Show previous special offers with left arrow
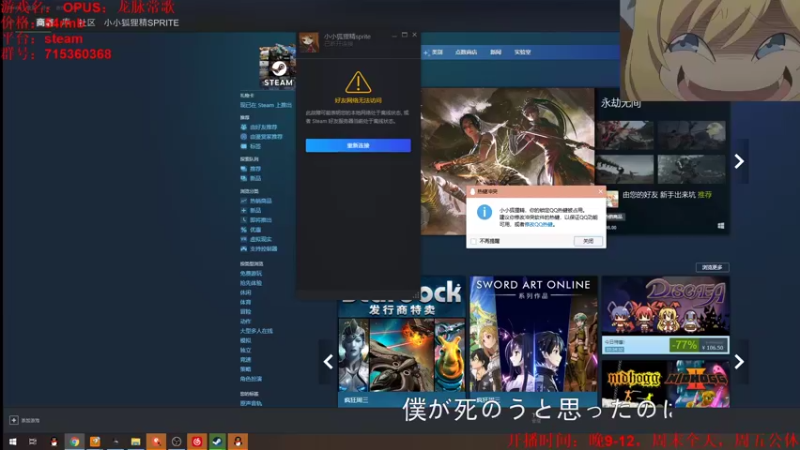Image resolution: width=800 pixels, height=450 pixels. coord(328,362)
